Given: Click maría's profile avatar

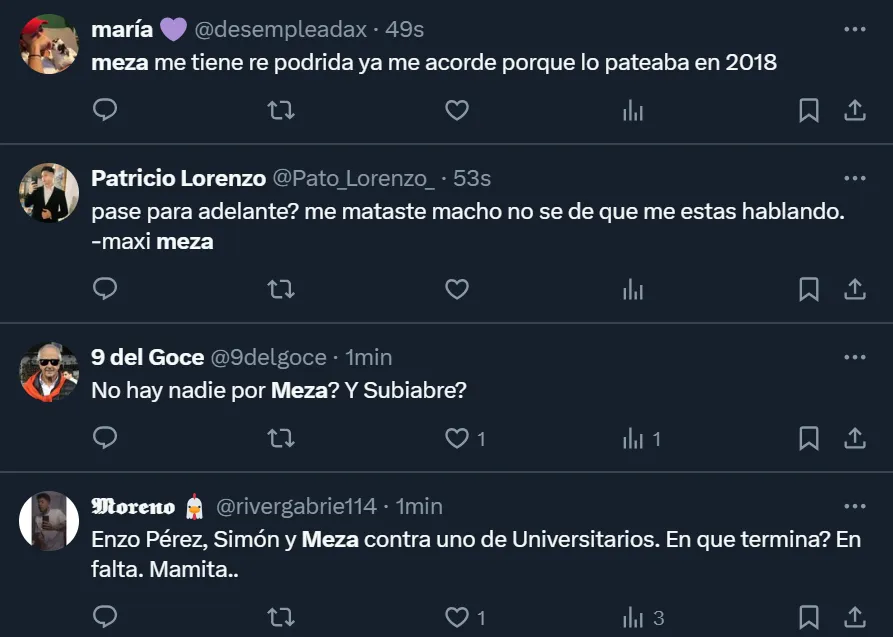Looking at the screenshot, I should tap(49, 43).
